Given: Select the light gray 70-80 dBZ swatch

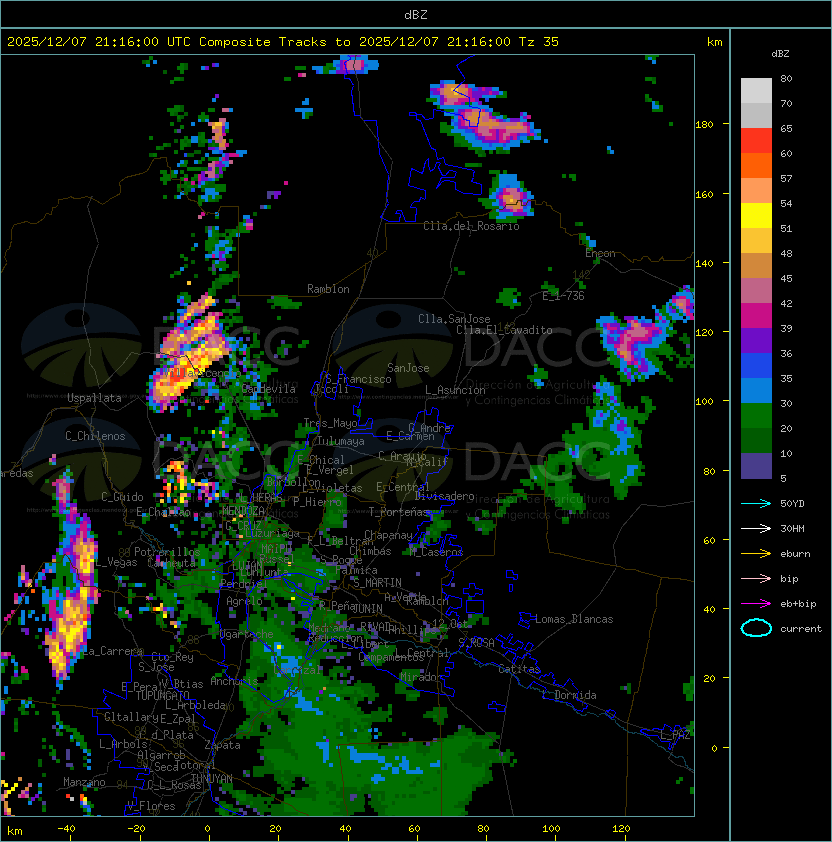Looking at the screenshot, I should pyautogui.click(x=756, y=90).
